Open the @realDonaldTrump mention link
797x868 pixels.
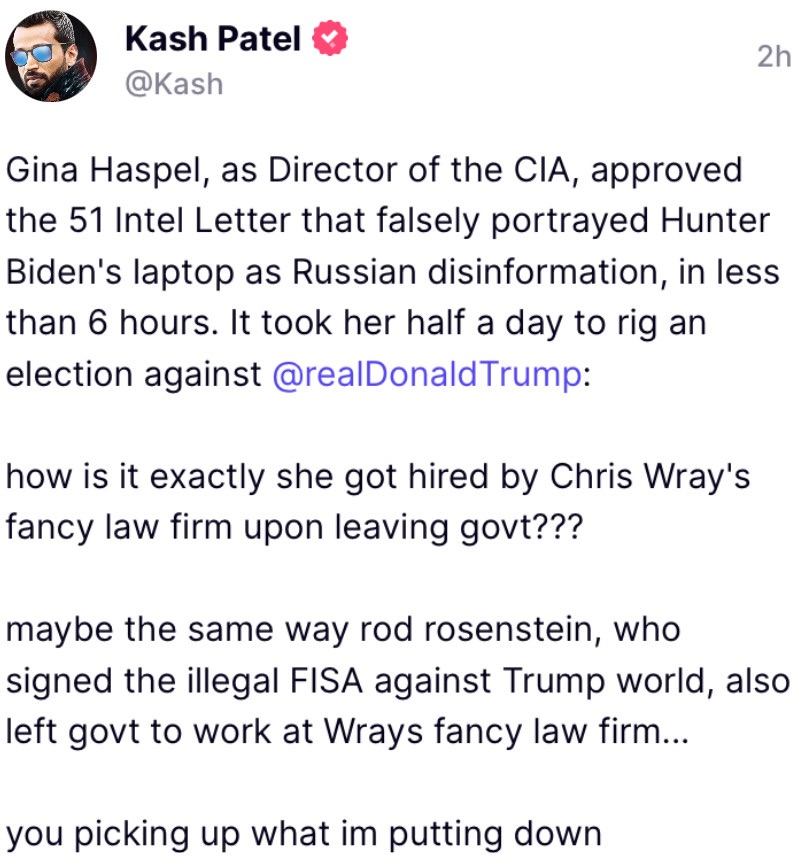[x=425, y=374]
